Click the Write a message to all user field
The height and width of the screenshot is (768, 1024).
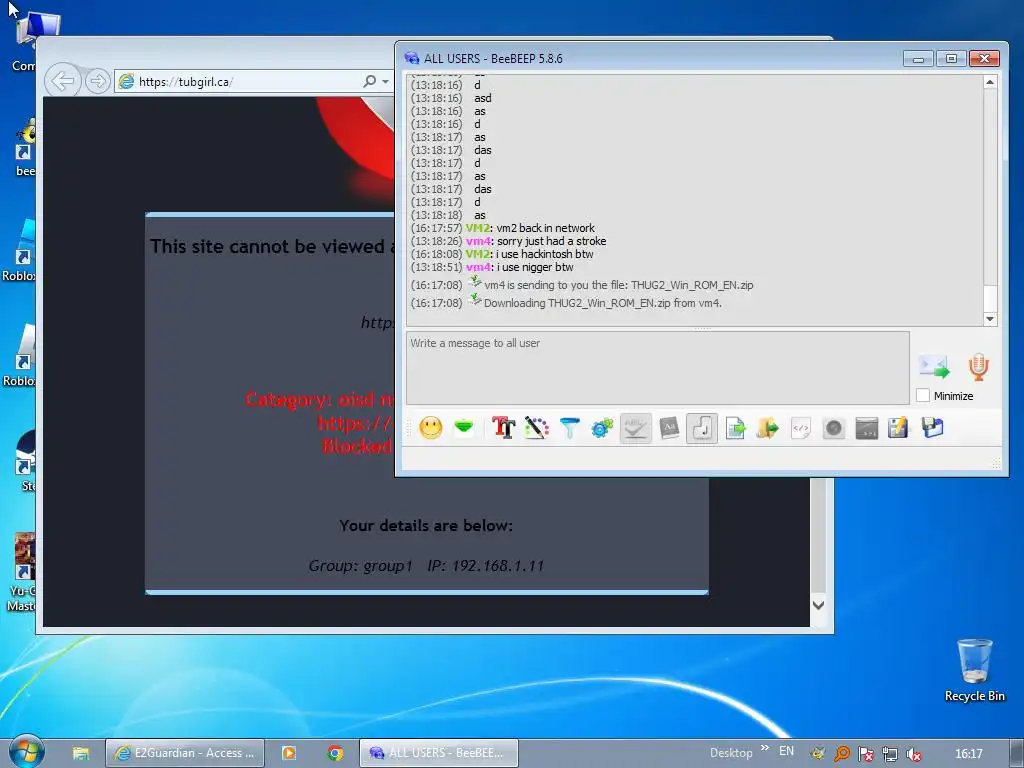click(658, 368)
